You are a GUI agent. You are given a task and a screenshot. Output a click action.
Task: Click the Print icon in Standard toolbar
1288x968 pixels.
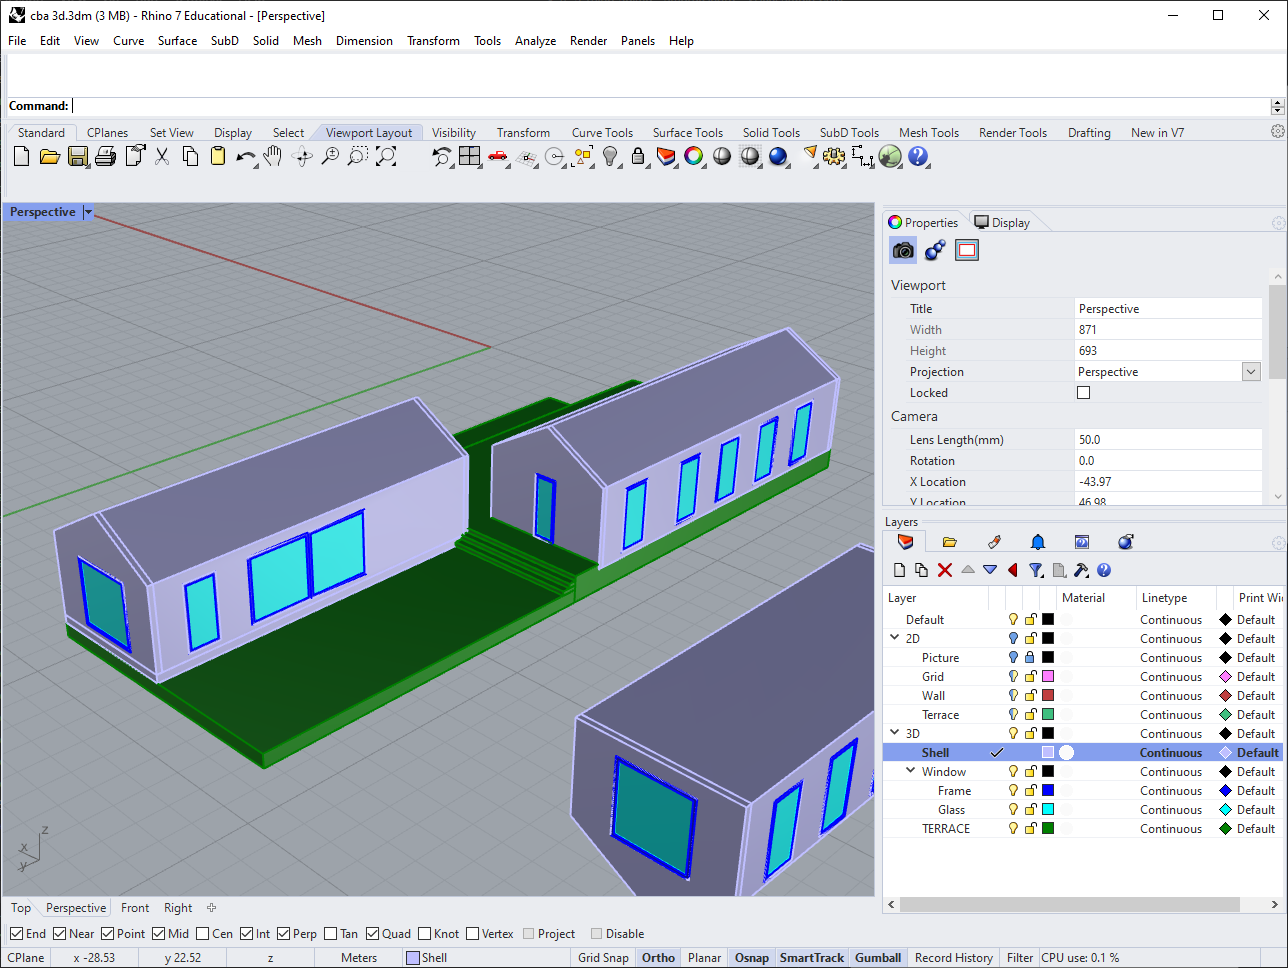(x=106, y=156)
